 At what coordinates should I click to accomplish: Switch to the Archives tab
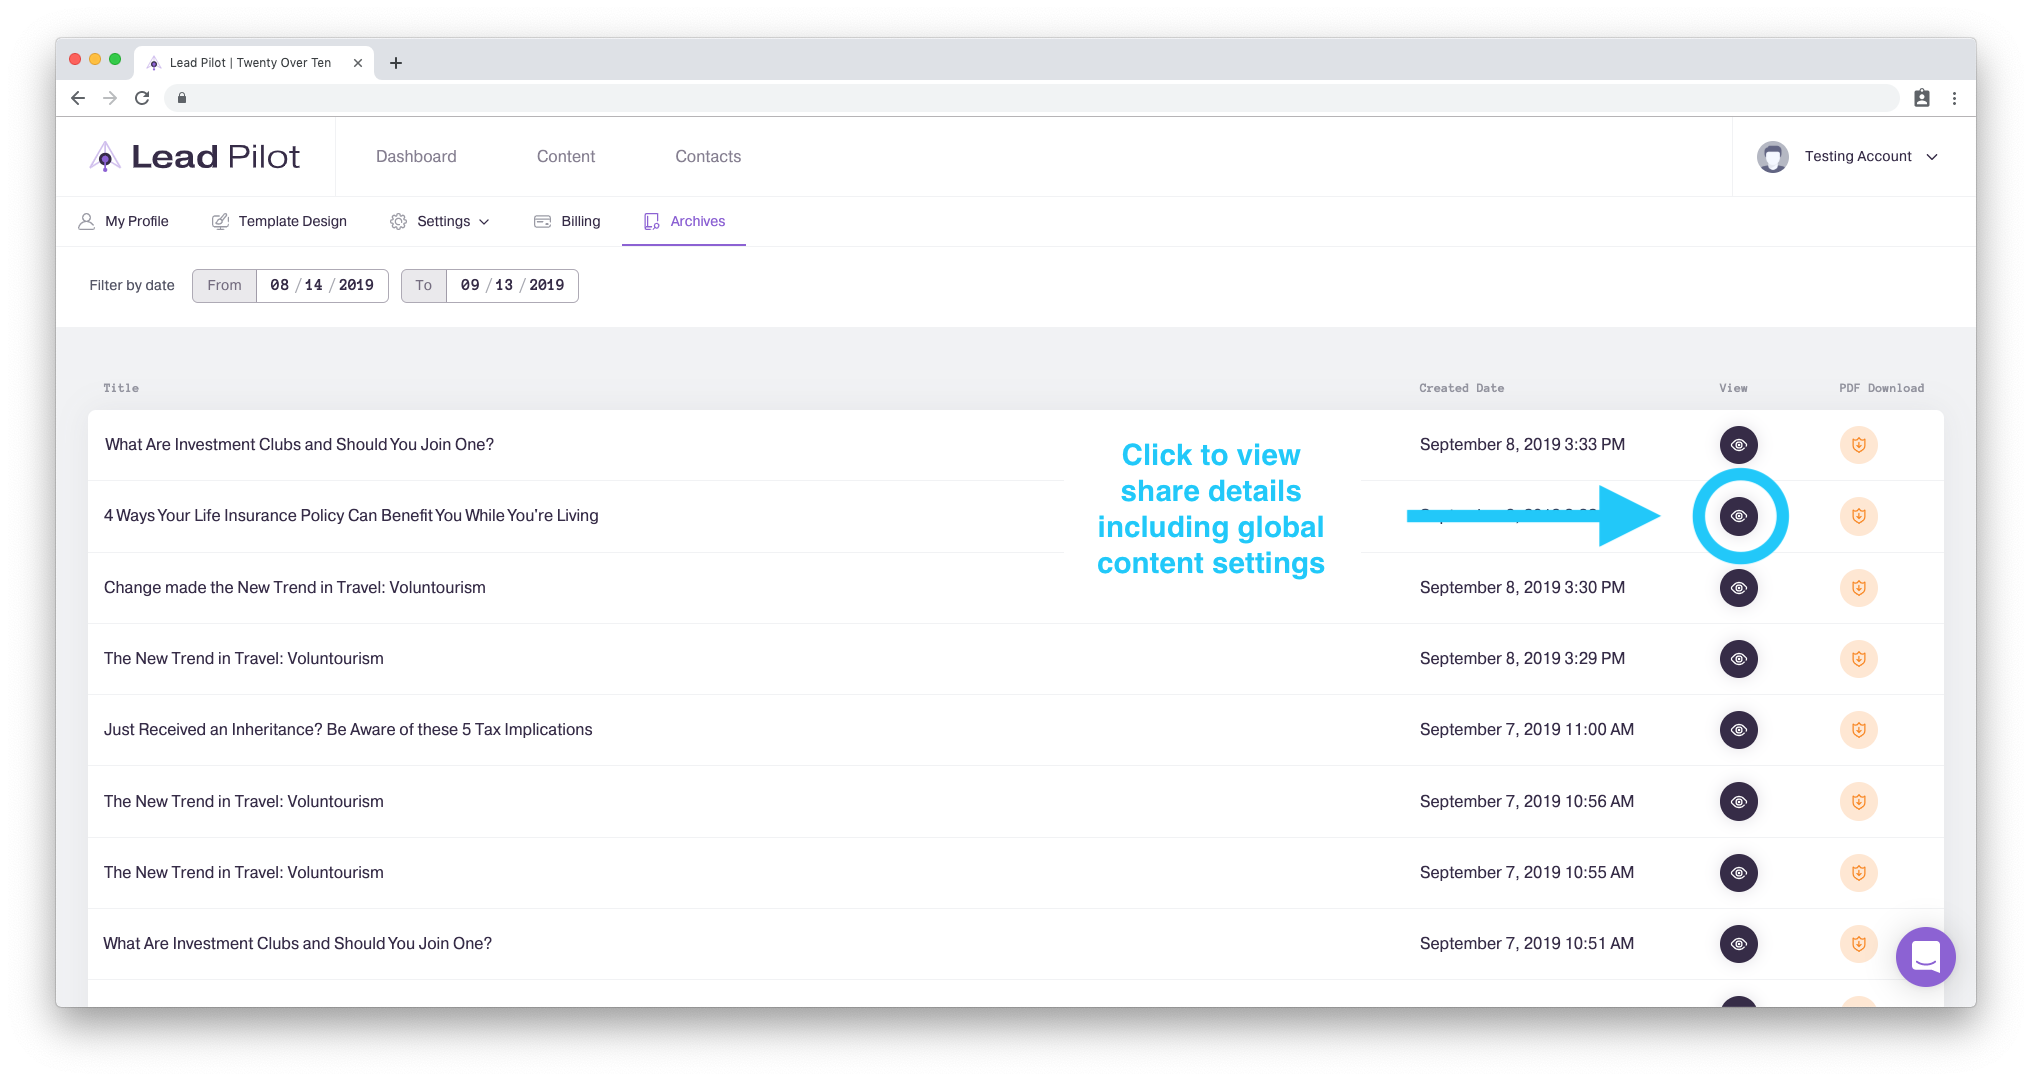point(685,221)
